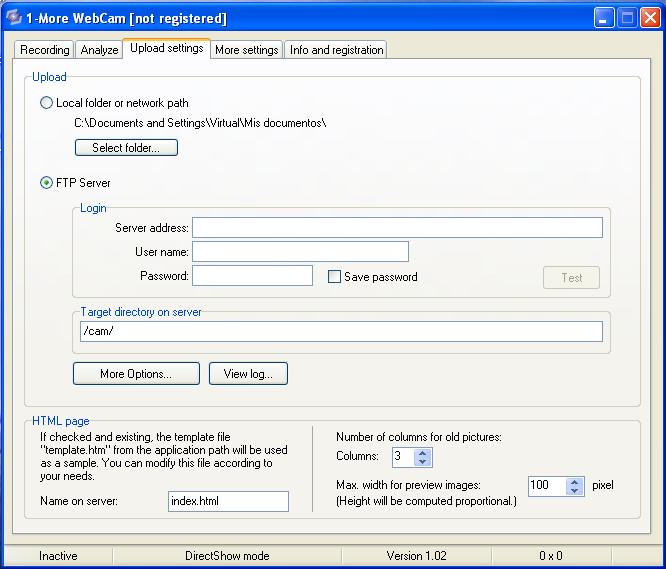Click the Name on server index.html field
Viewport: 666px width, 569px height.
click(228, 501)
